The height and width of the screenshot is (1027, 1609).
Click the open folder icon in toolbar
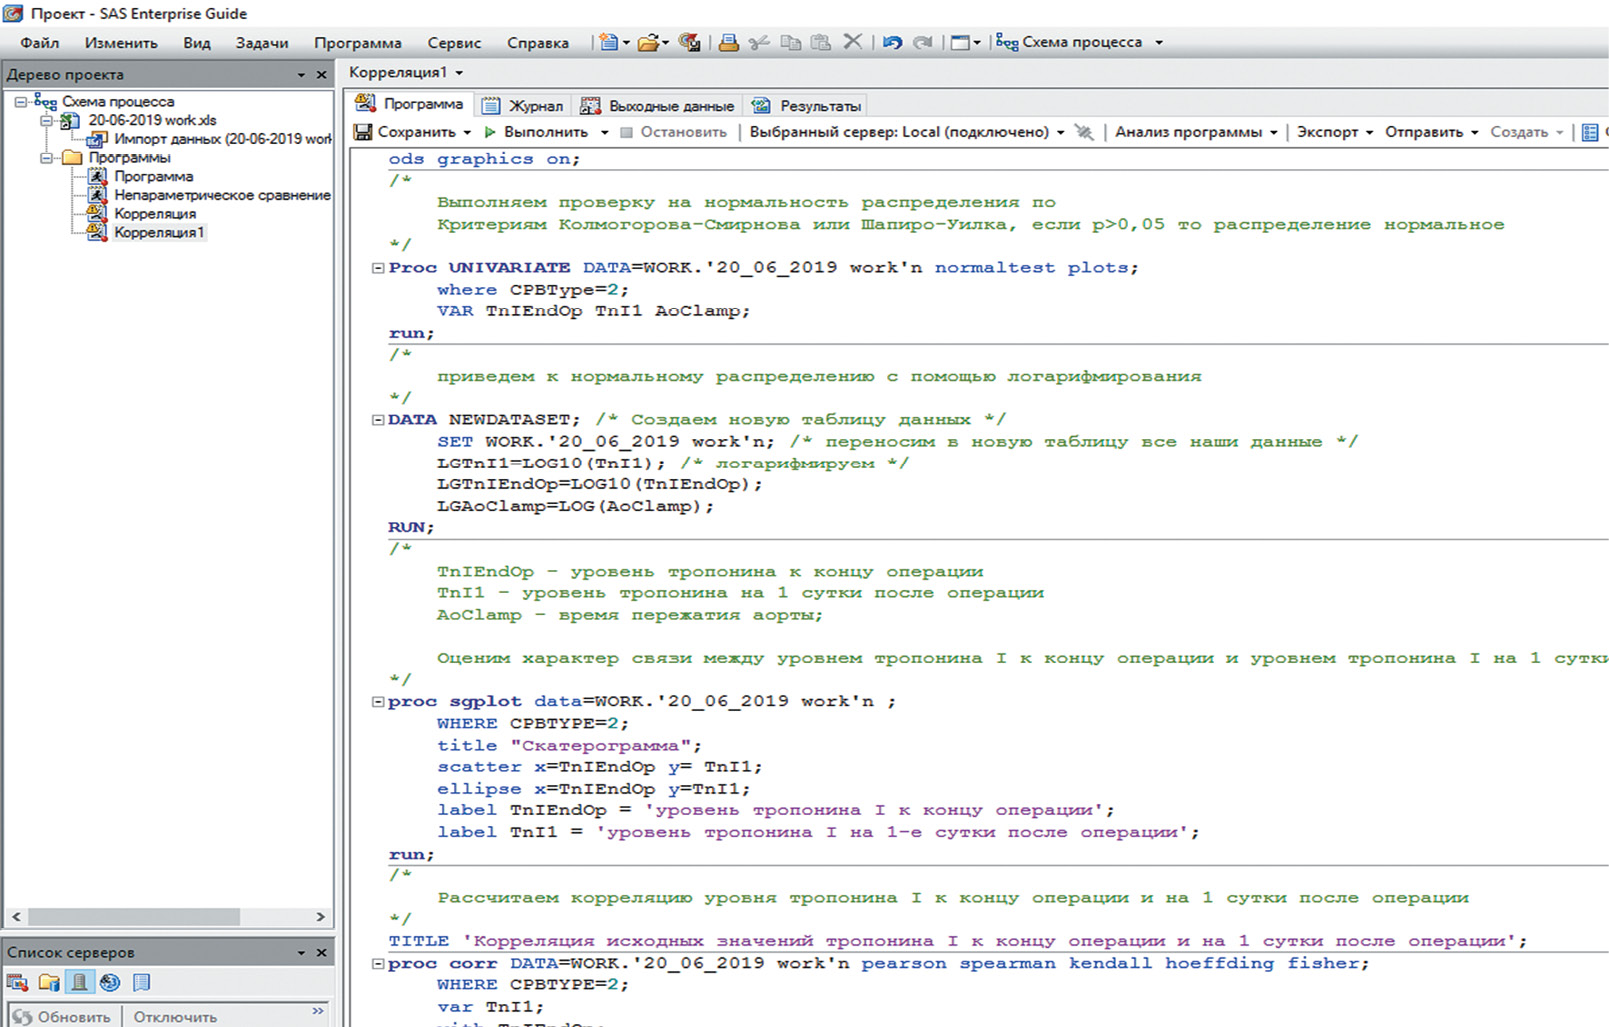point(649,42)
